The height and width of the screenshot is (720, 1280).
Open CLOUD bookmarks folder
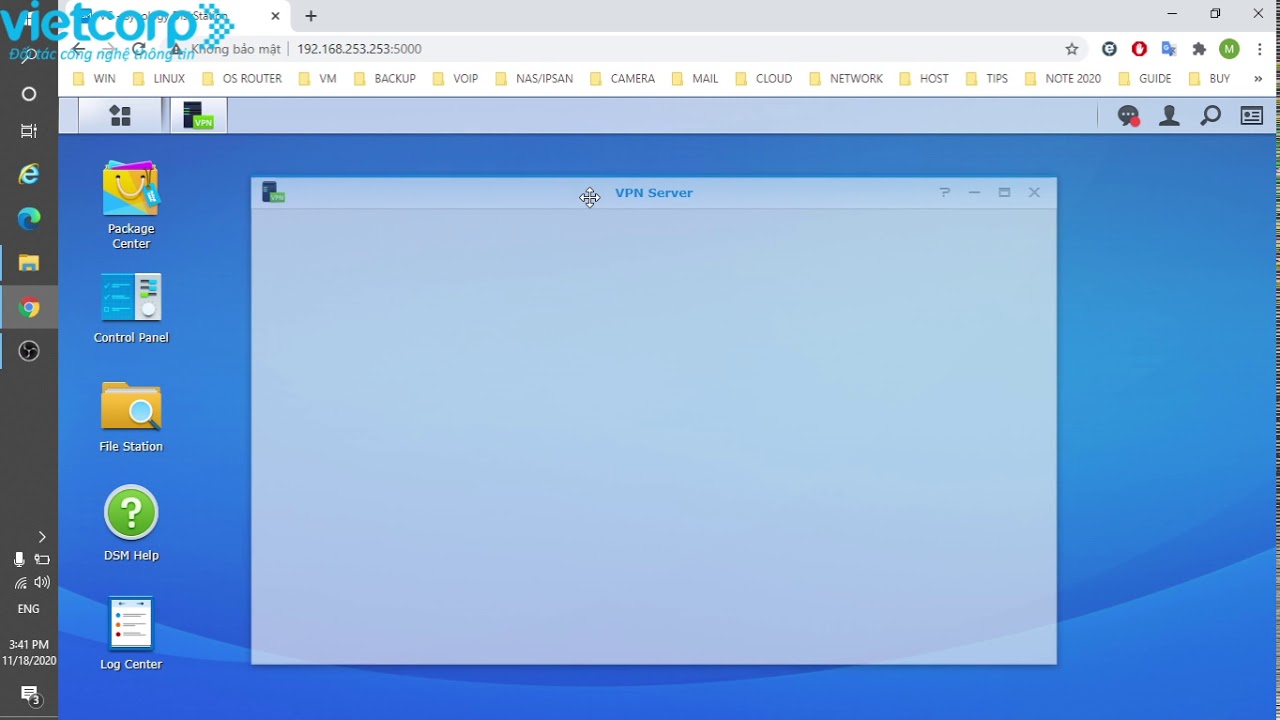coord(764,79)
